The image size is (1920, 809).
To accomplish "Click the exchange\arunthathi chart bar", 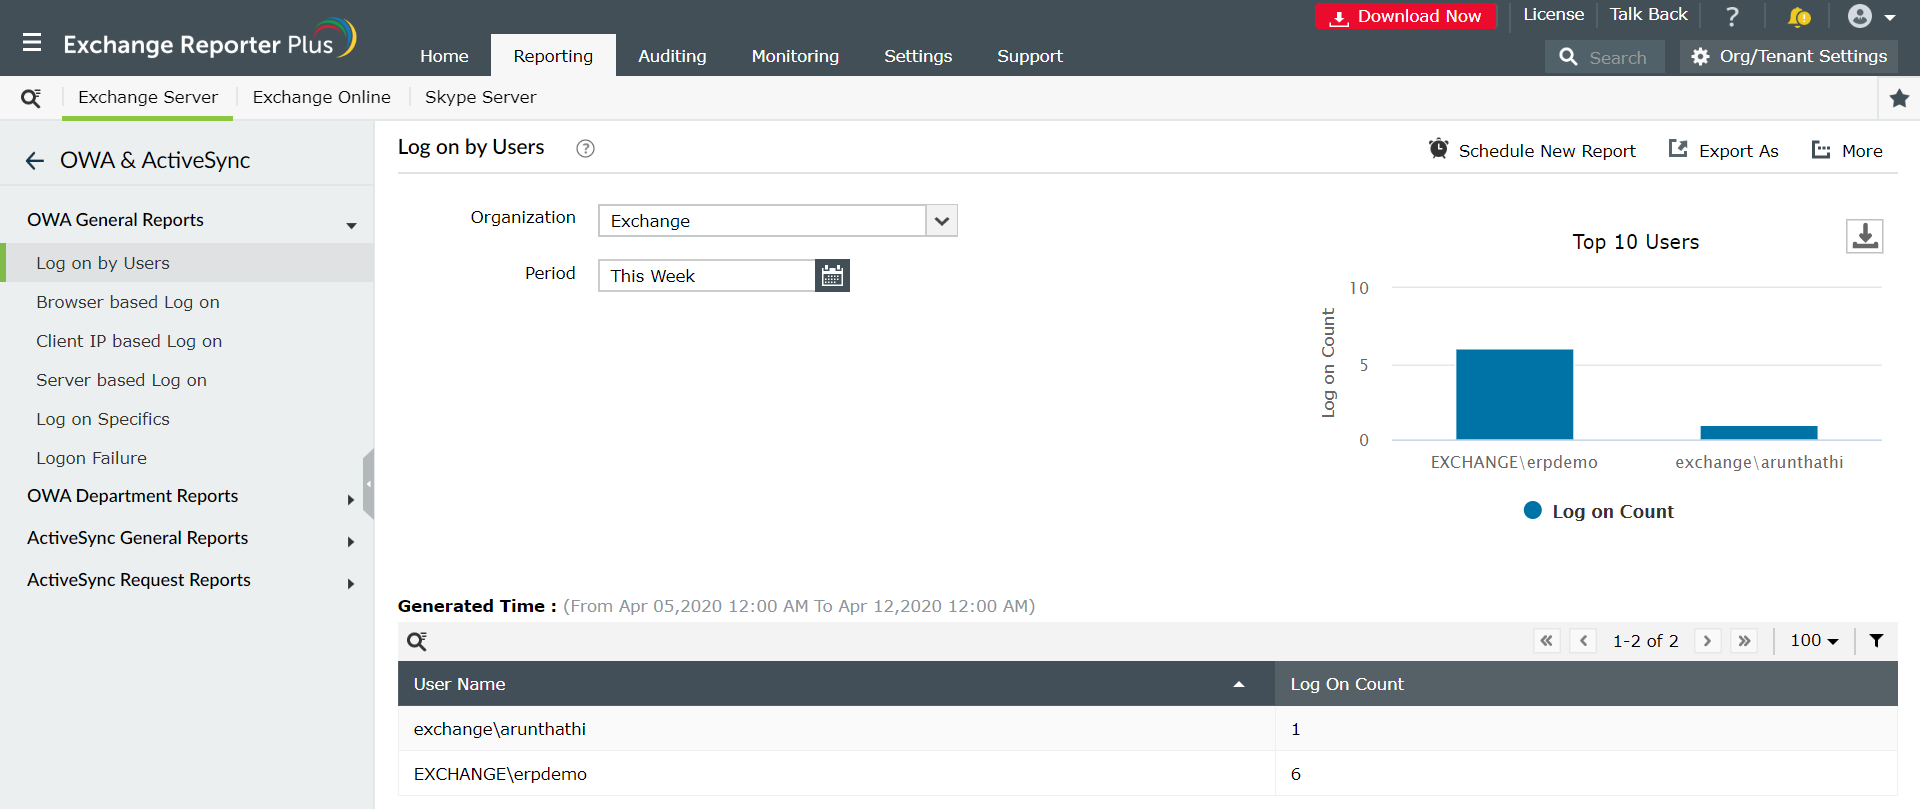I will [1758, 432].
